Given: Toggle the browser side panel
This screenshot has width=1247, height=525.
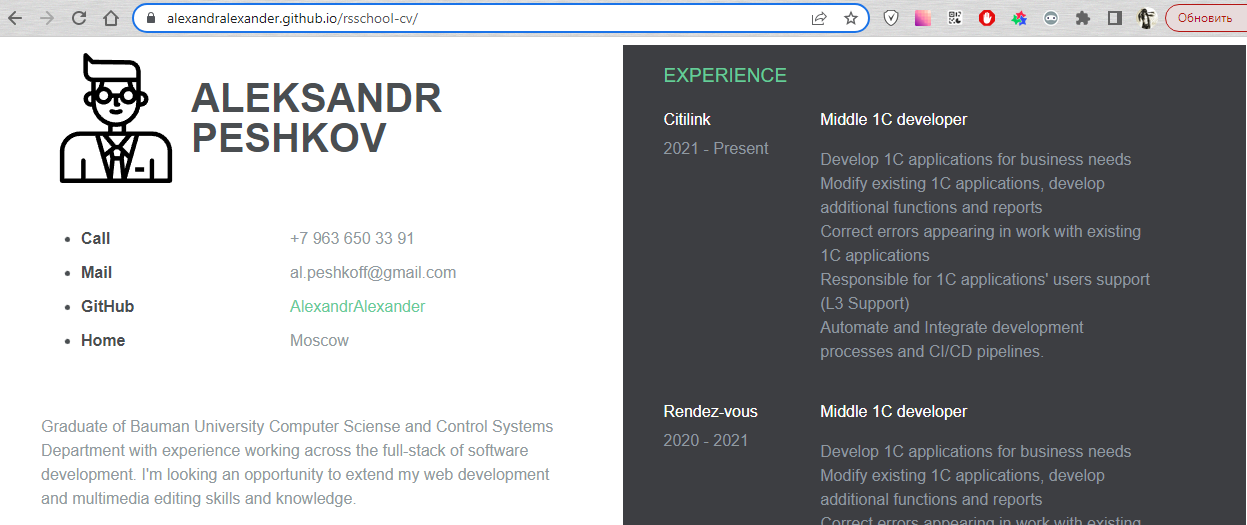Looking at the screenshot, I should (1115, 18).
